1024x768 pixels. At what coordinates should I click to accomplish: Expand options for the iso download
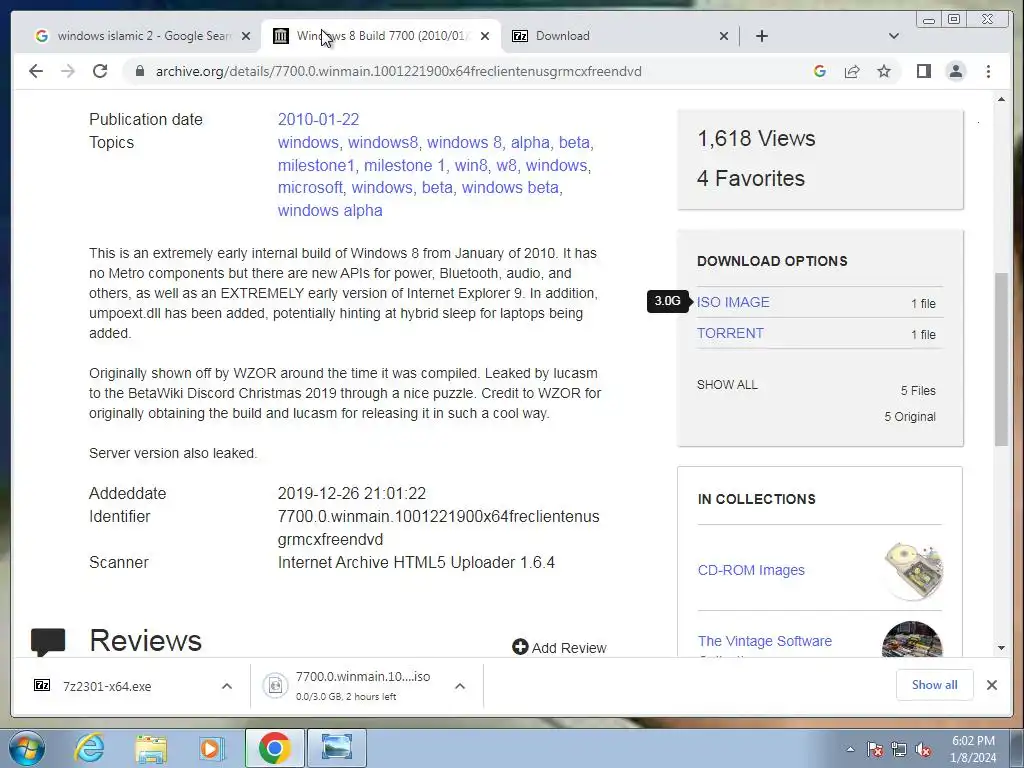pos(460,686)
